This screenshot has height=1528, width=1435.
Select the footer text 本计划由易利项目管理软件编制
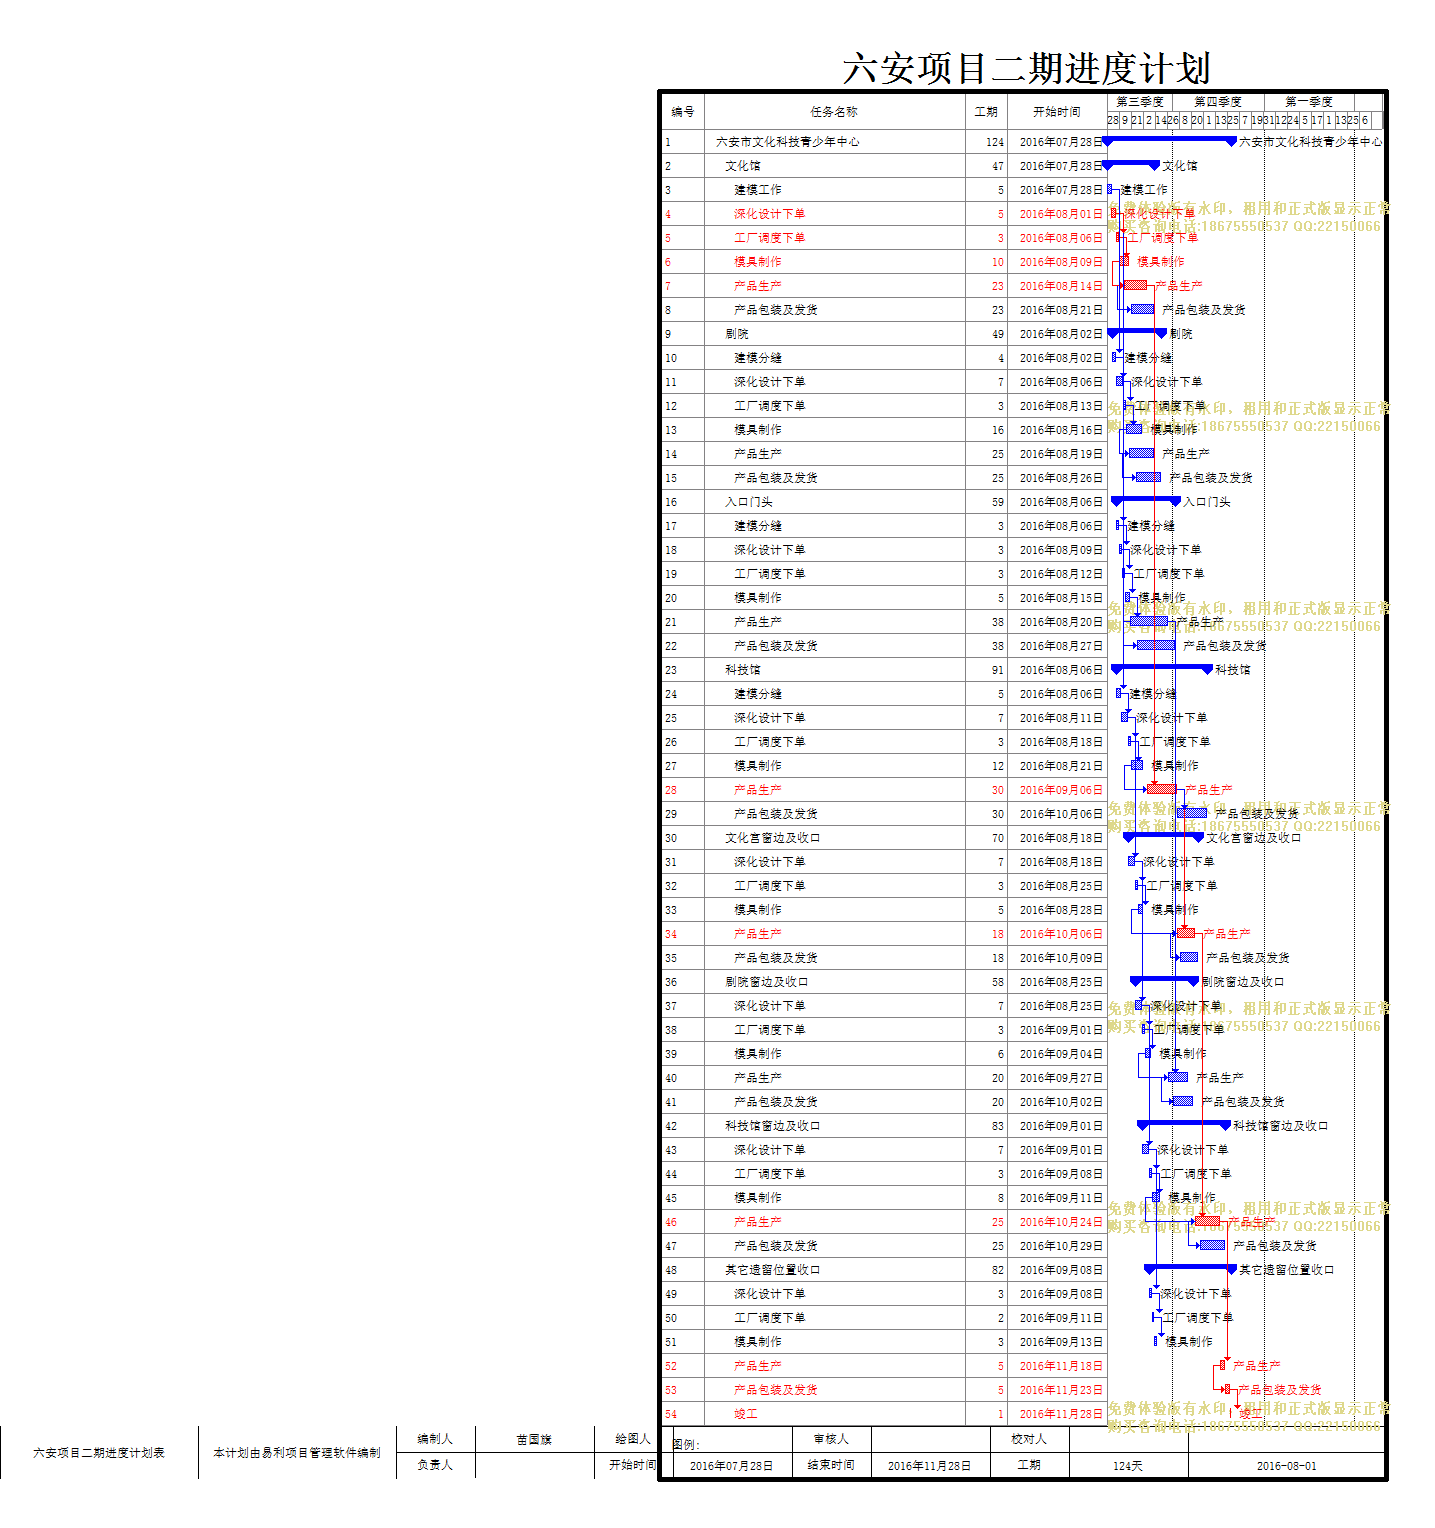297,1453
